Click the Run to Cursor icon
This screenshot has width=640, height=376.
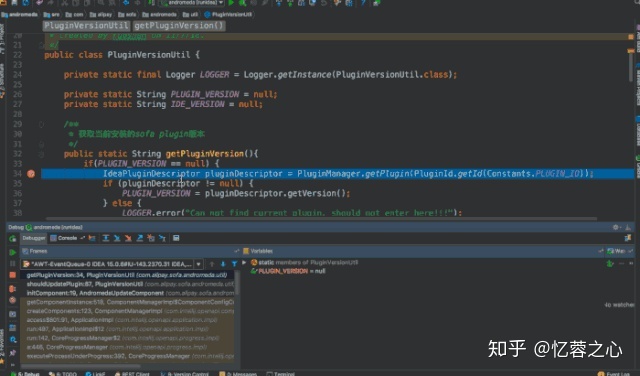point(162,238)
